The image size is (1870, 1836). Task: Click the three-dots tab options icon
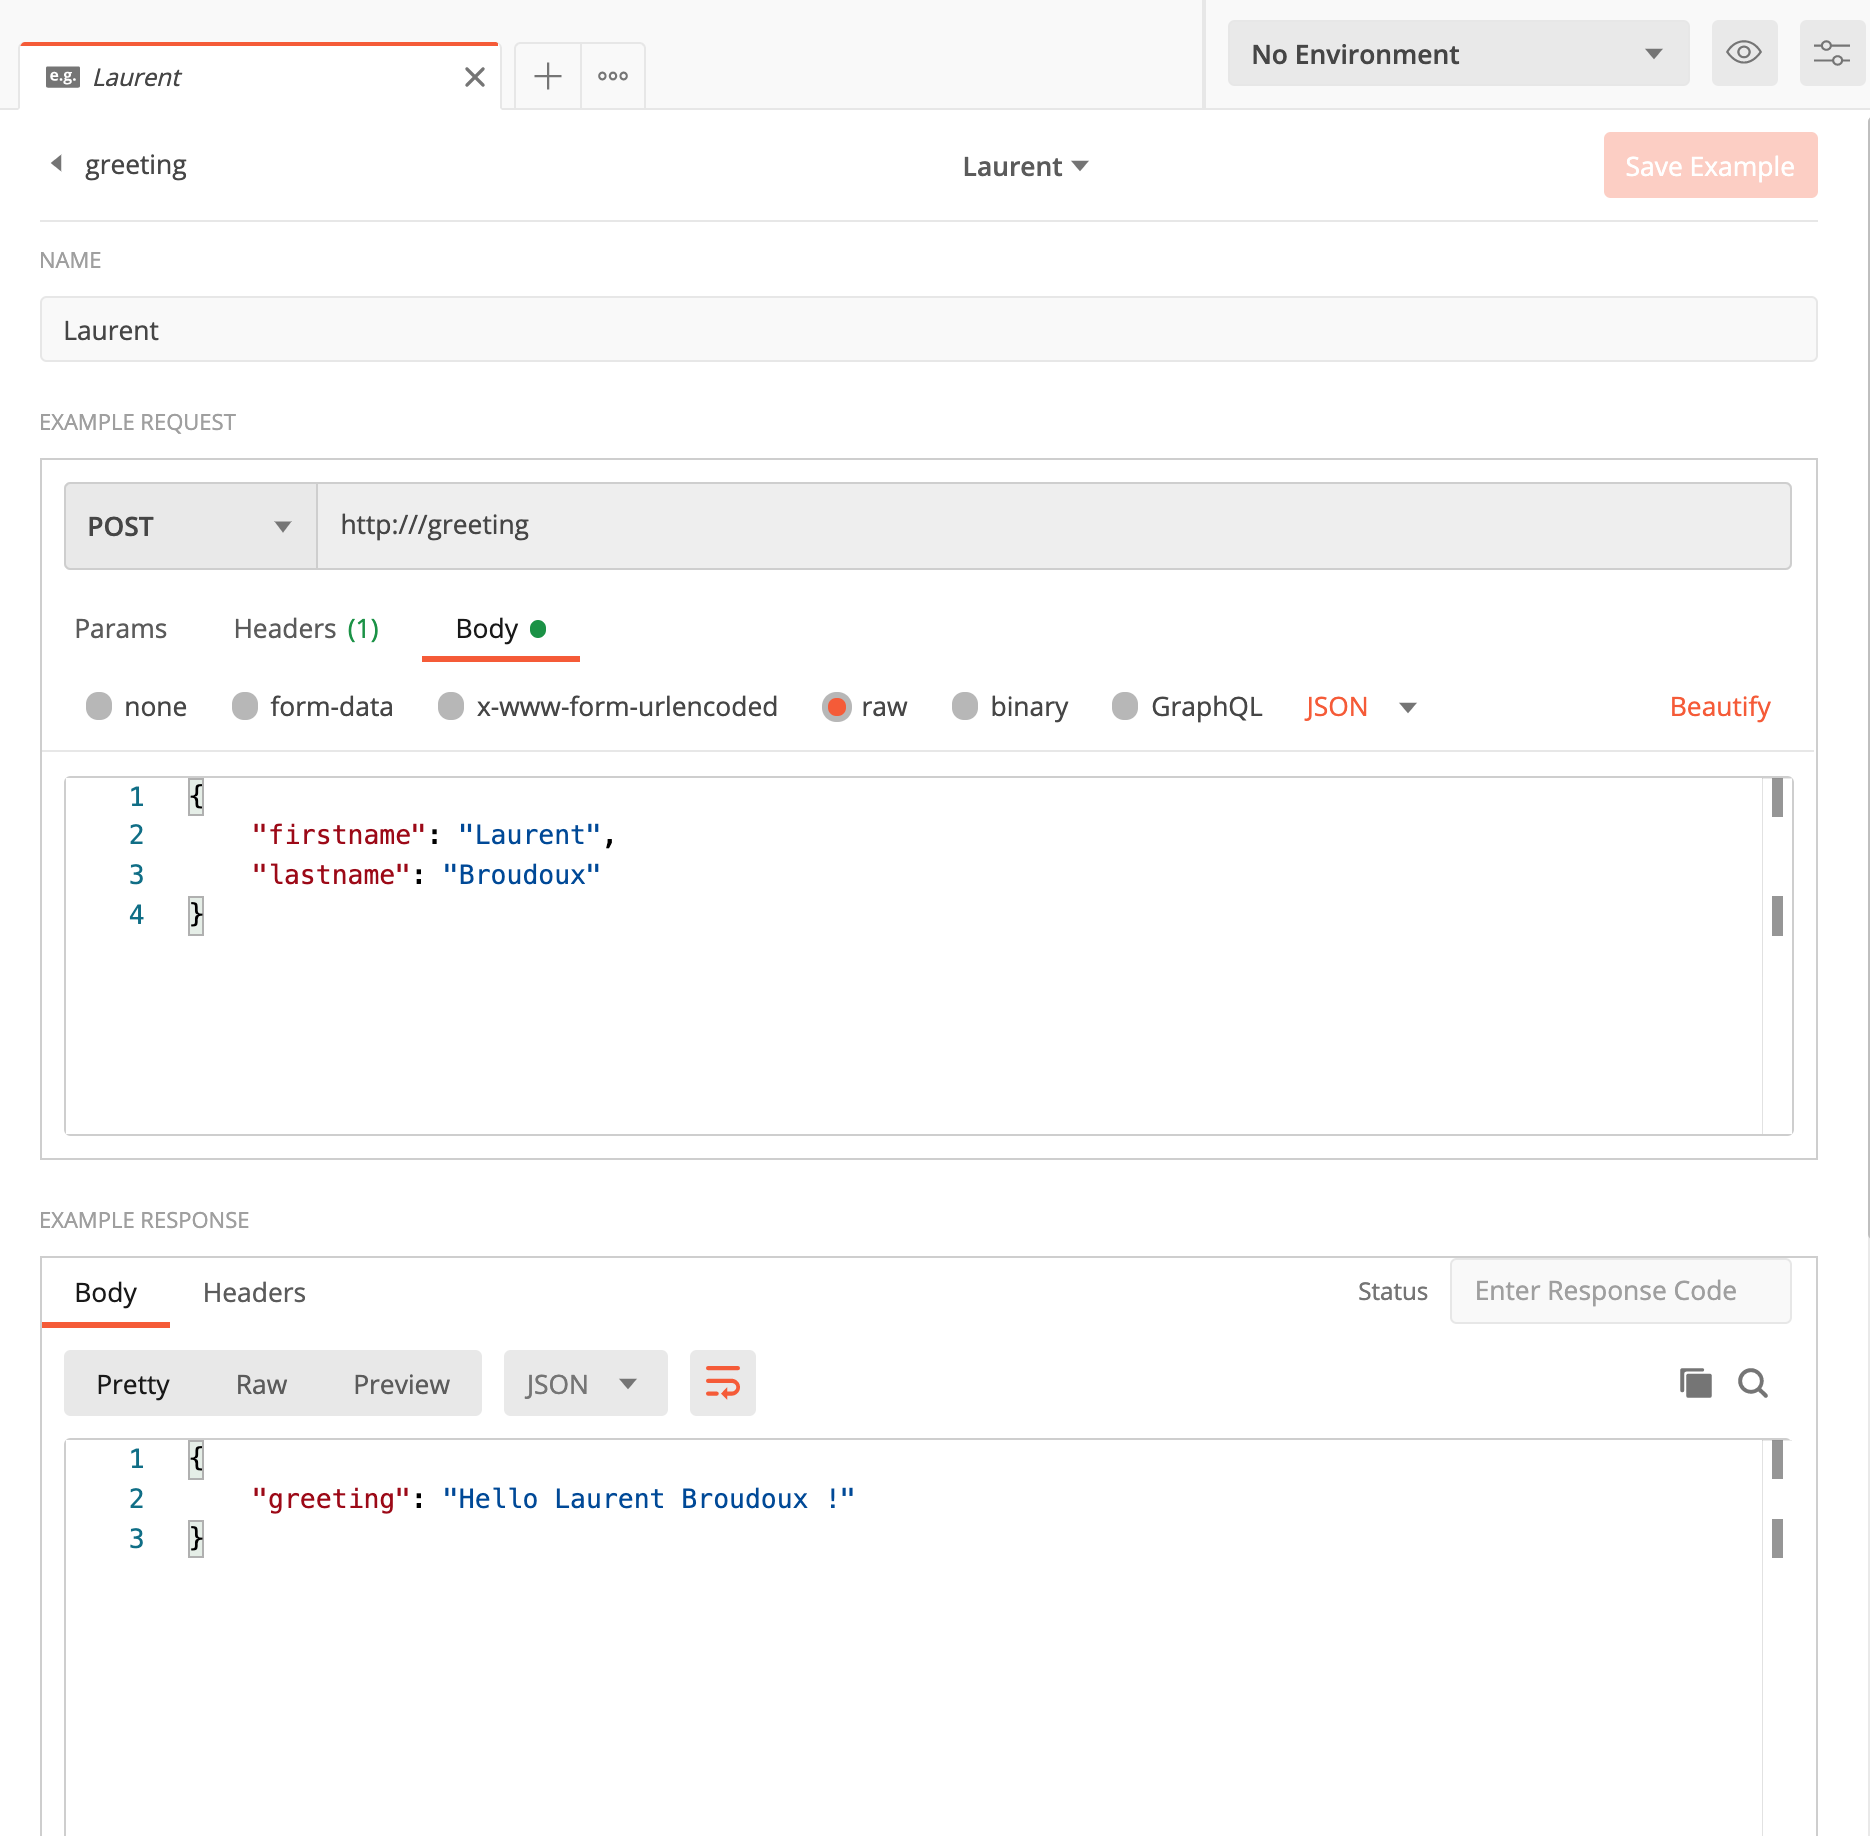tap(612, 76)
